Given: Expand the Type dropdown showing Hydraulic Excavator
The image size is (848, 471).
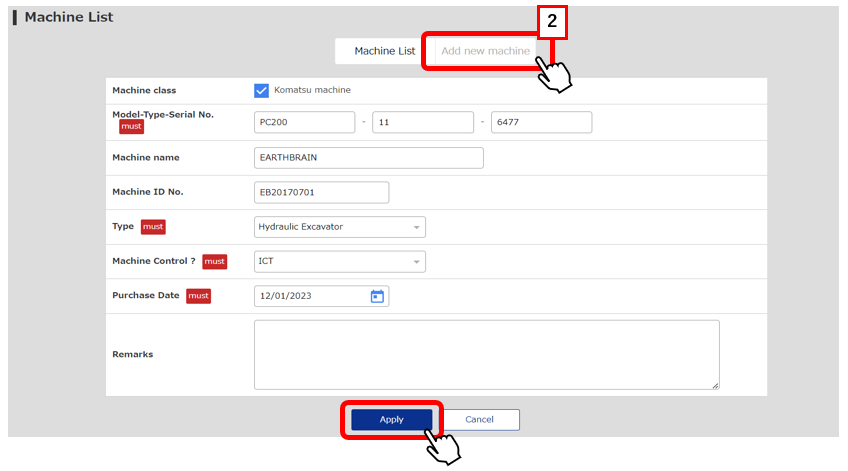Looking at the screenshot, I should [339, 227].
